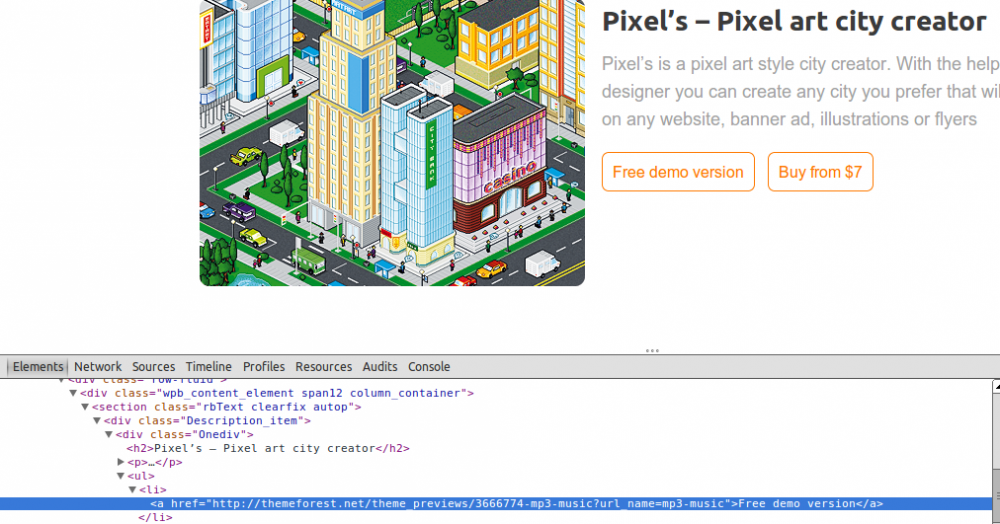This screenshot has width=1000, height=524.
Task: Click the pixel art city image
Action: coord(392,142)
